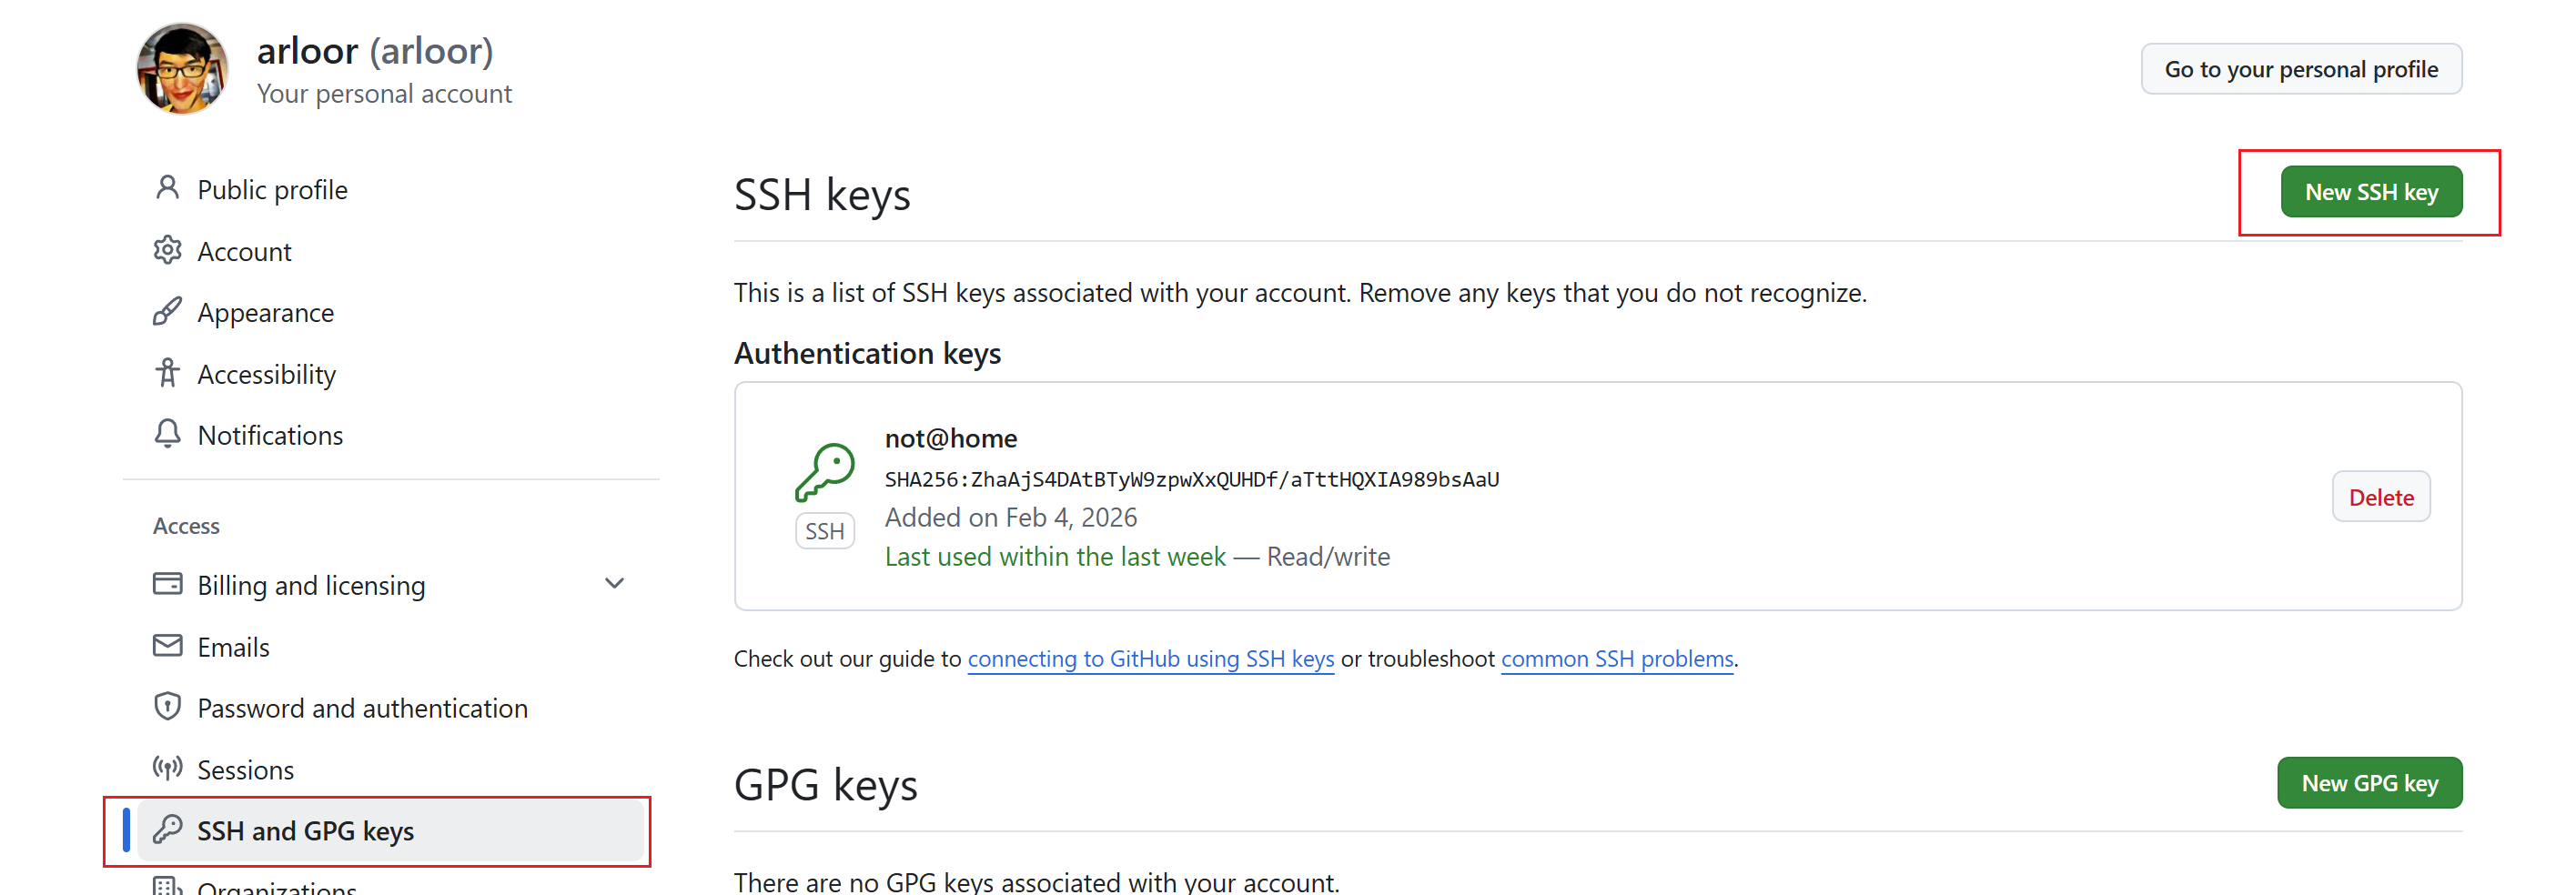Open the Account settings gear icon
Screen dimensions: 2576x895
point(168,250)
